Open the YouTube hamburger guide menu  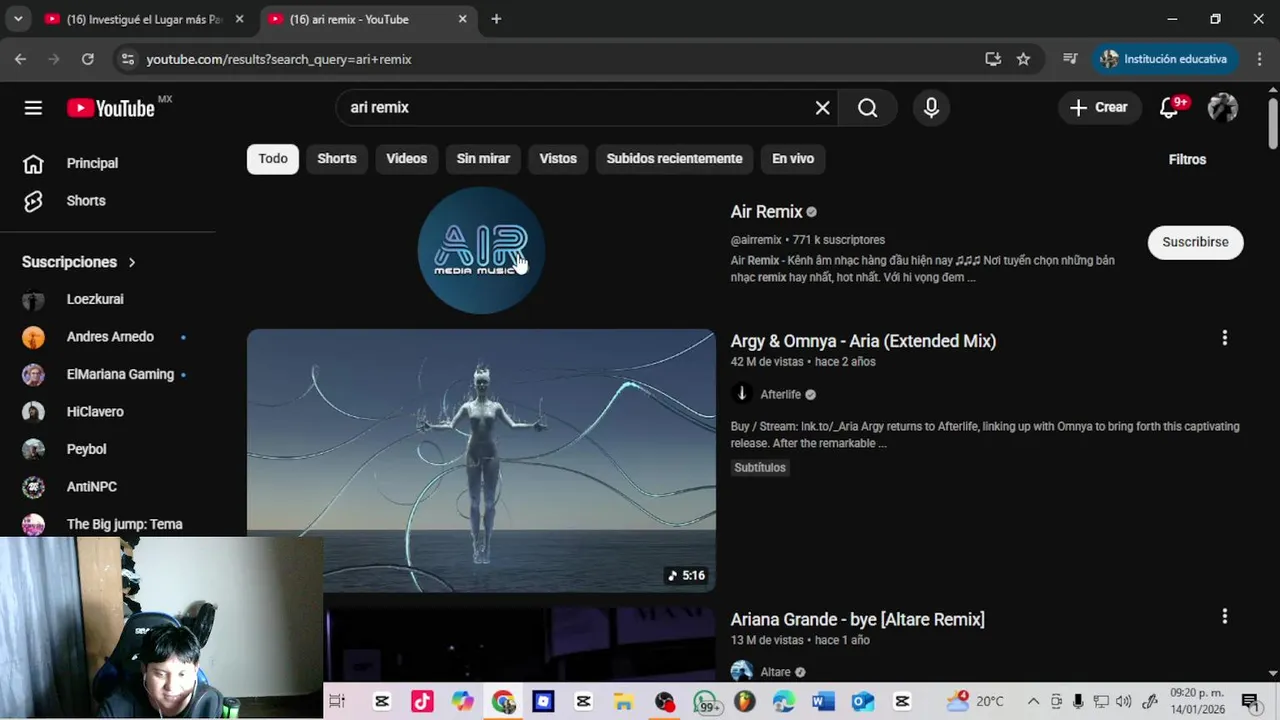[33, 108]
